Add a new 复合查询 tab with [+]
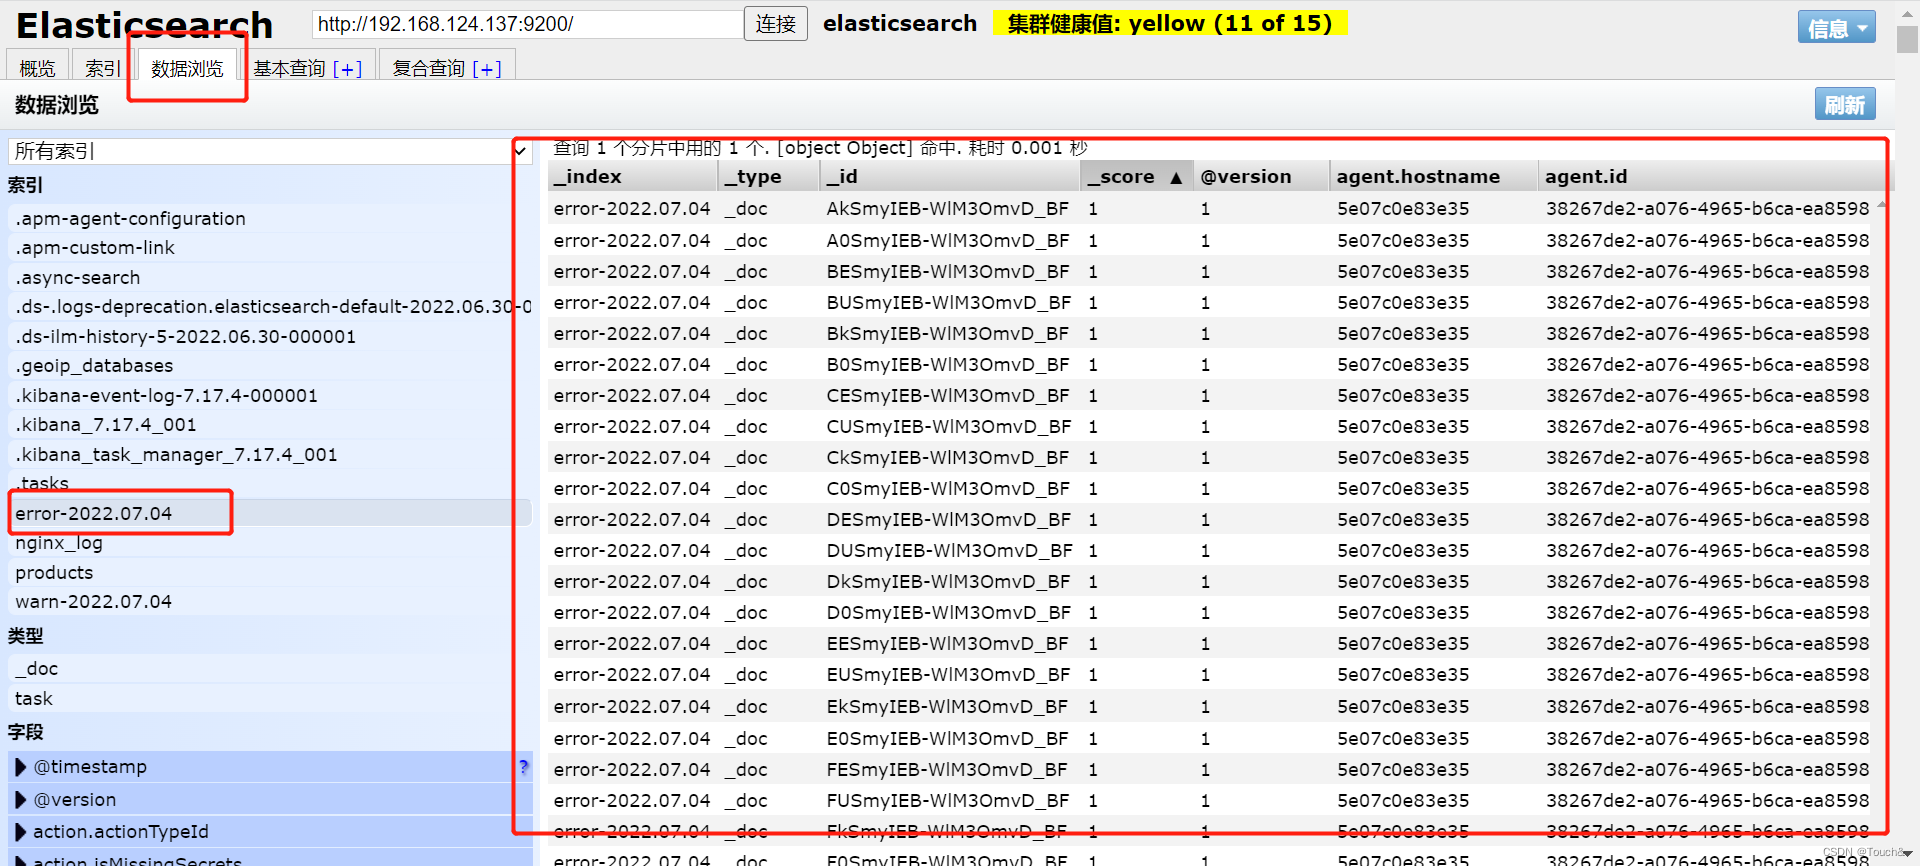This screenshot has height=866, width=1920. pyautogui.click(x=487, y=68)
